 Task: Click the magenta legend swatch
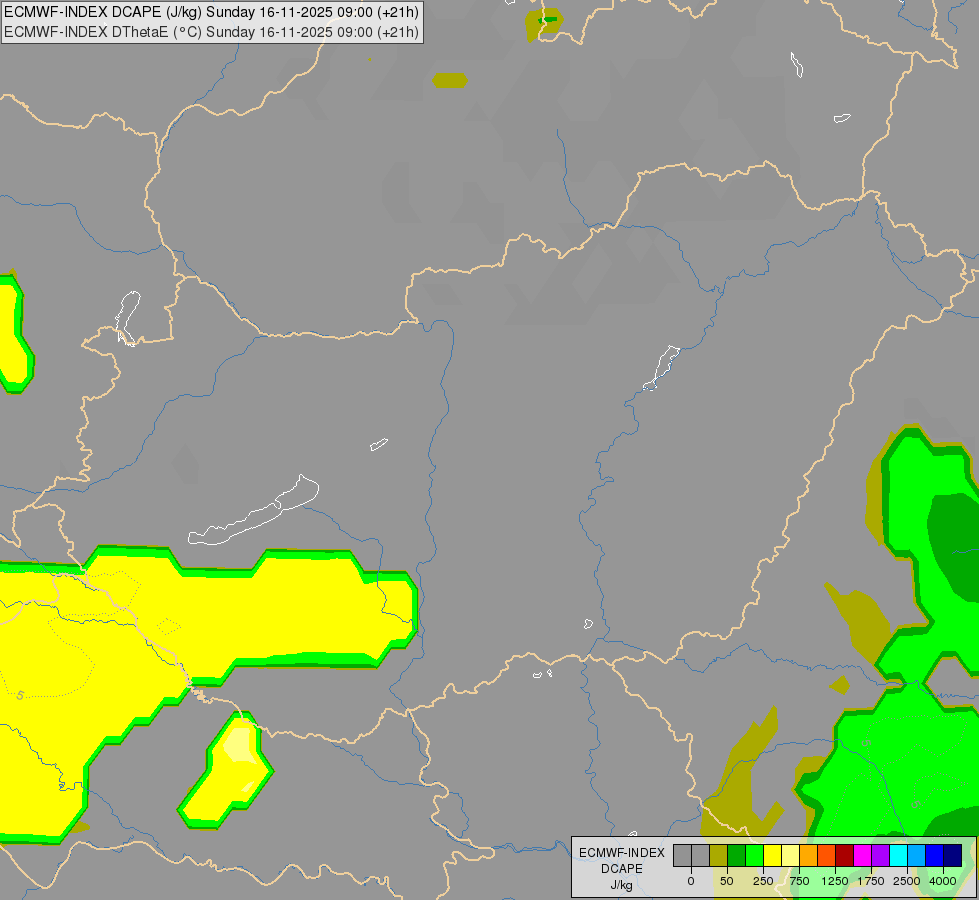pyautogui.click(x=862, y=855)
